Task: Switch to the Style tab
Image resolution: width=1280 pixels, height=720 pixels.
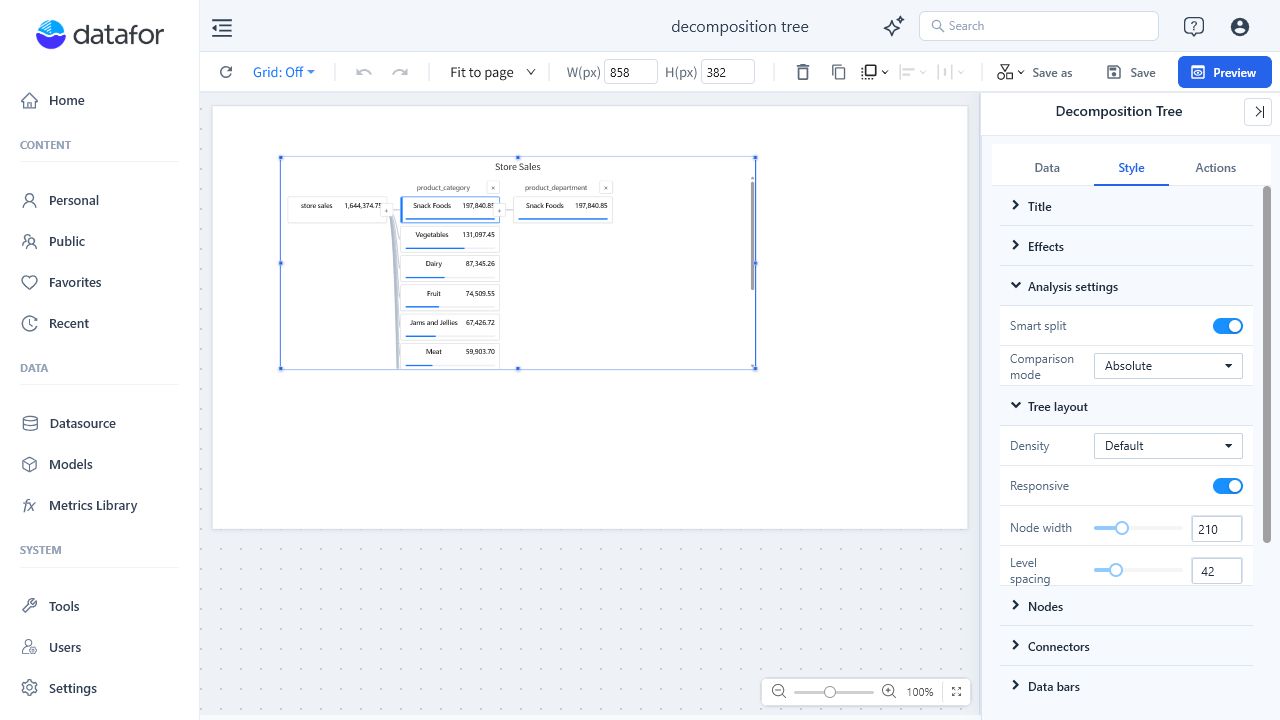Action: point(1131,168)
